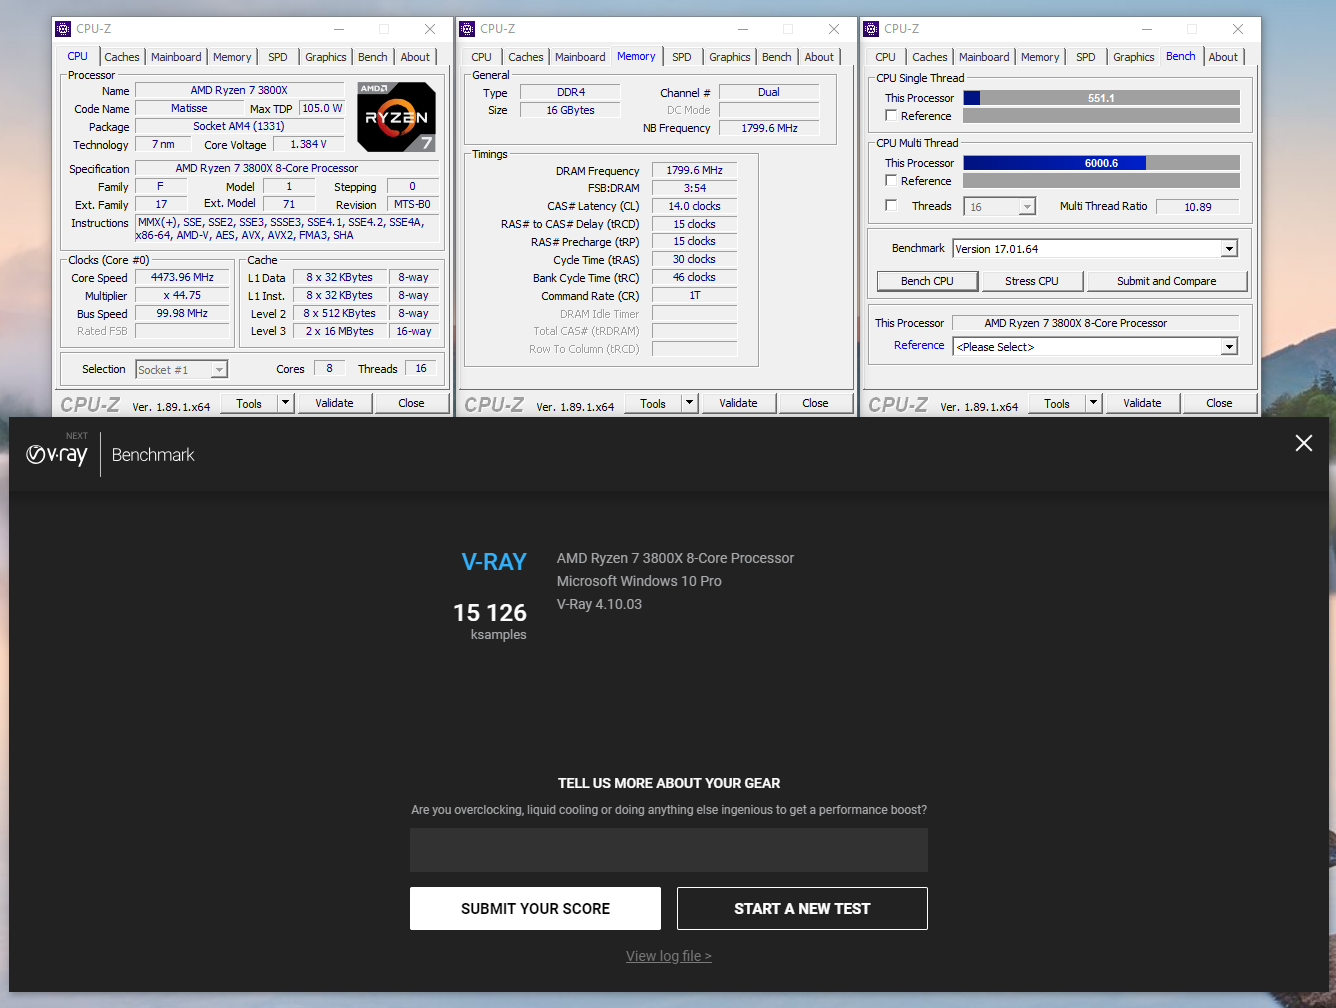Viewport: 1336px width, 1008px height.
Task: Click the gear description text field
Action: 669,850
